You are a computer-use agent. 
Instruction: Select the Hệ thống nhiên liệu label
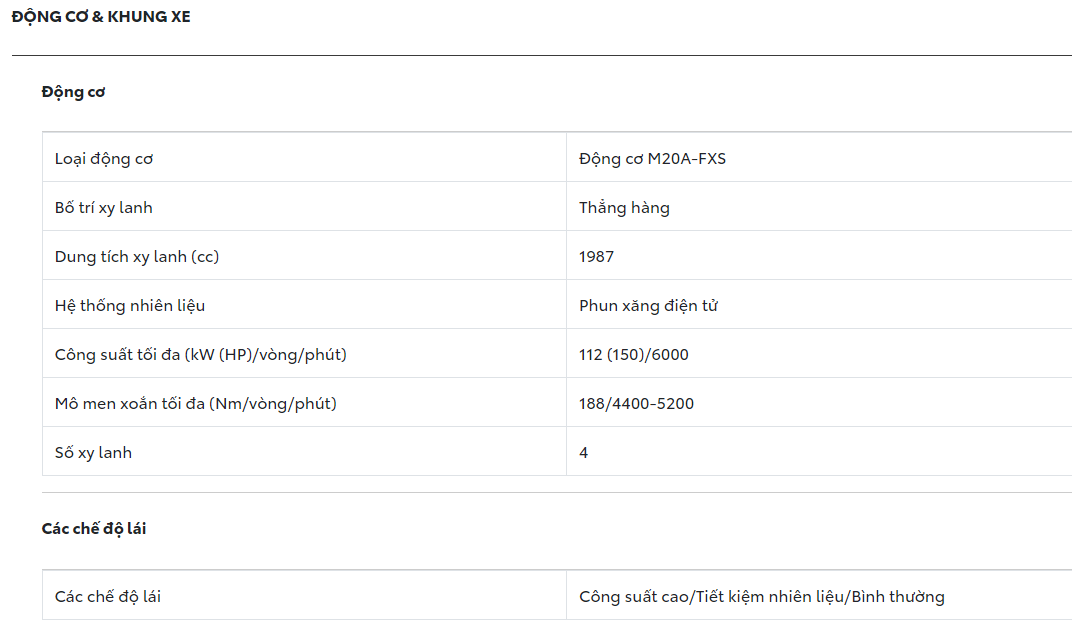tap(130, 305)
